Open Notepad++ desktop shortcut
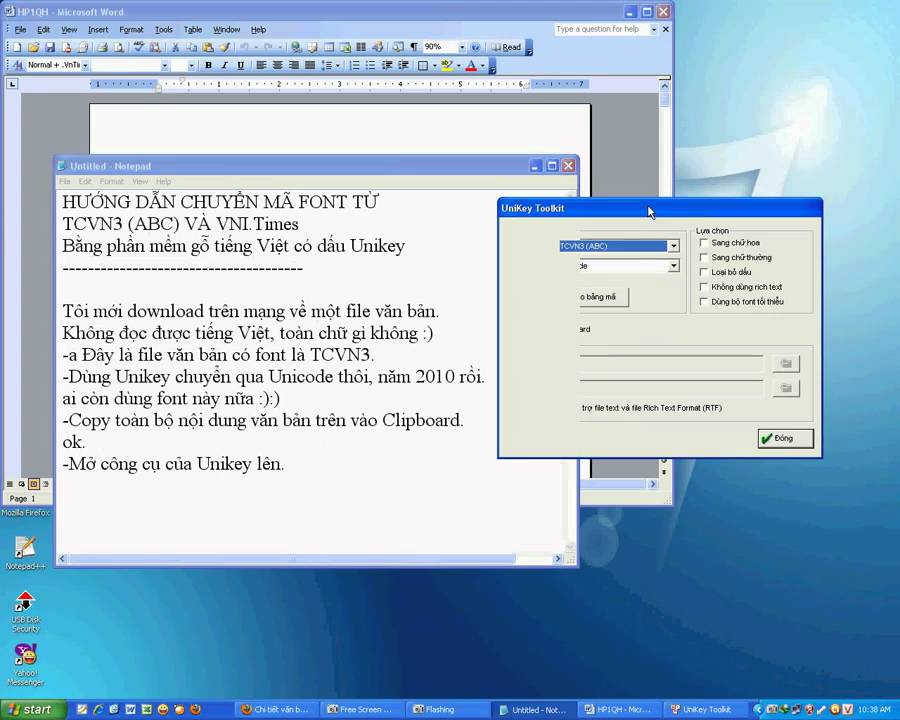Viewport: 900px width, 720px height. tap(25, 553)
